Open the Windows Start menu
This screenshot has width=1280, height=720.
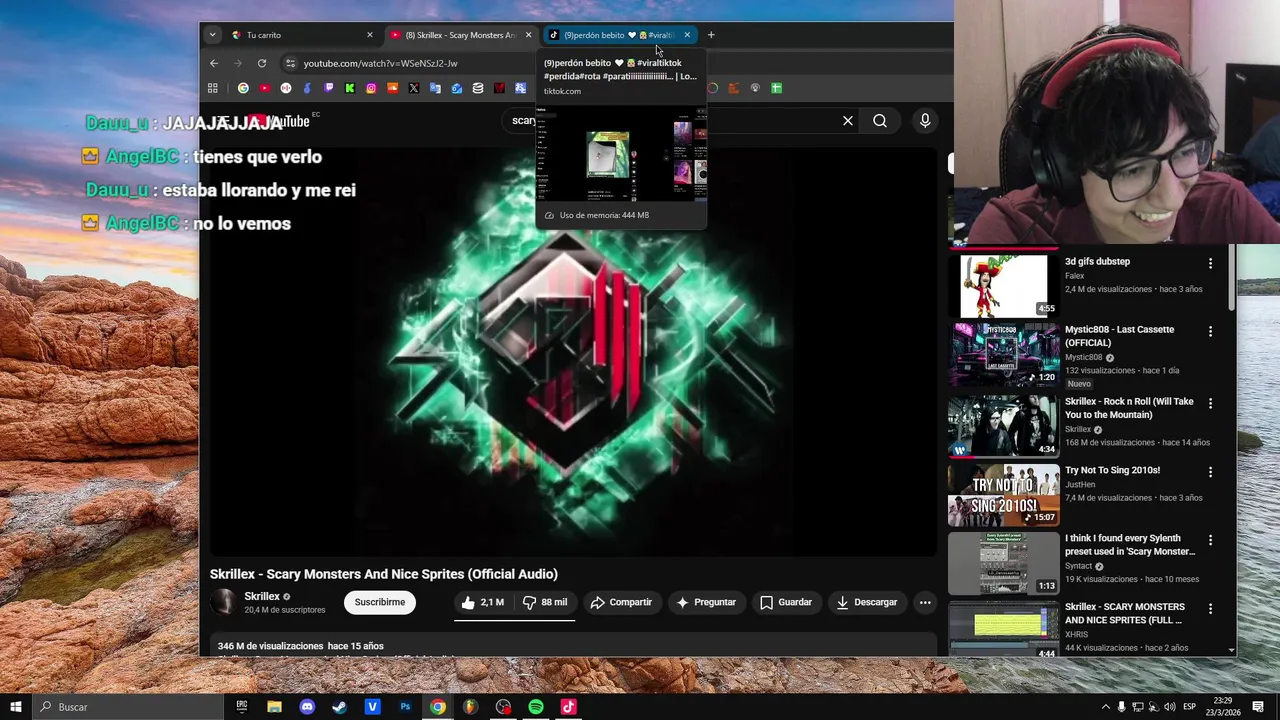(15, 707)
